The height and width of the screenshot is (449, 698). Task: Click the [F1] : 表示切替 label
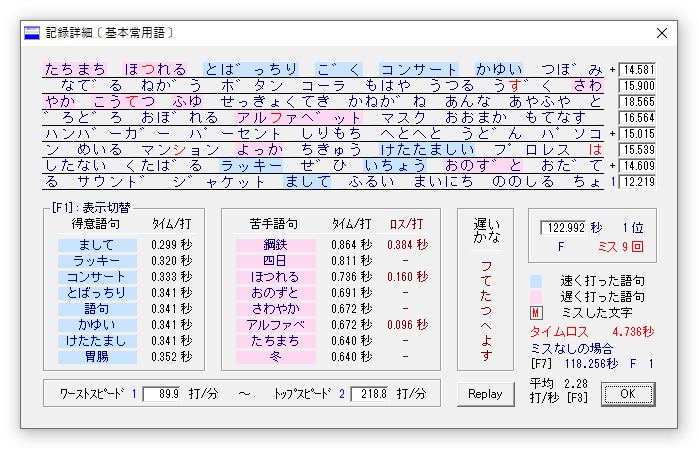(x=91, y=208)
